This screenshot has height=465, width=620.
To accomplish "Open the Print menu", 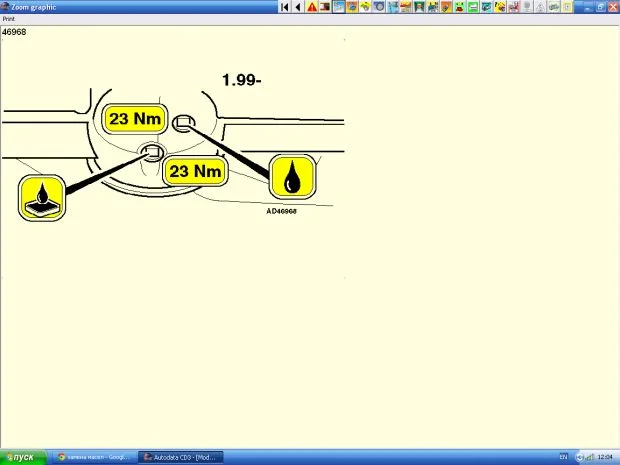I will coord(8,18).
